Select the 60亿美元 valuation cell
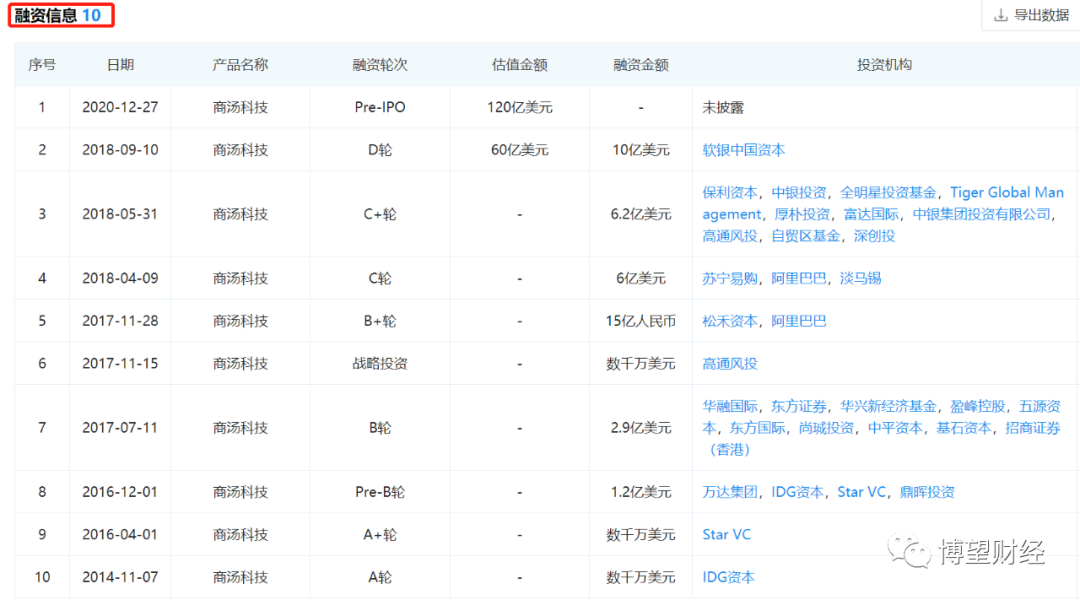This screenshot has width=1080, height=600. 519,150
